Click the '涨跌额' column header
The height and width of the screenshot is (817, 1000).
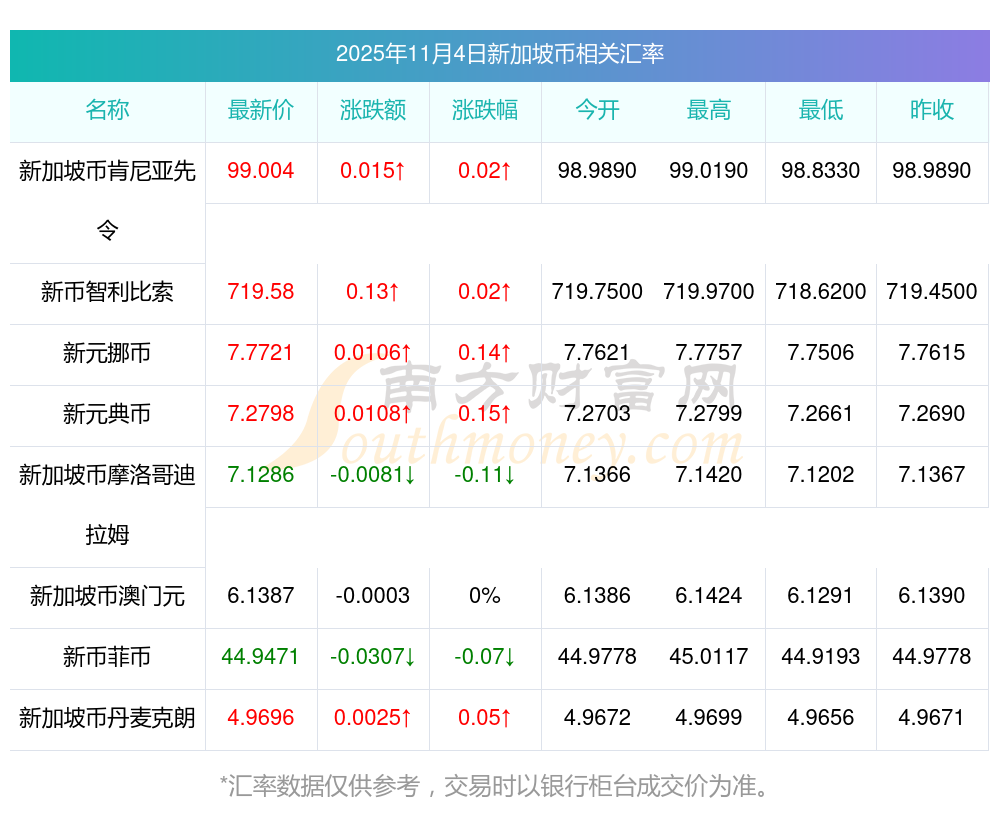pos(372,110)
